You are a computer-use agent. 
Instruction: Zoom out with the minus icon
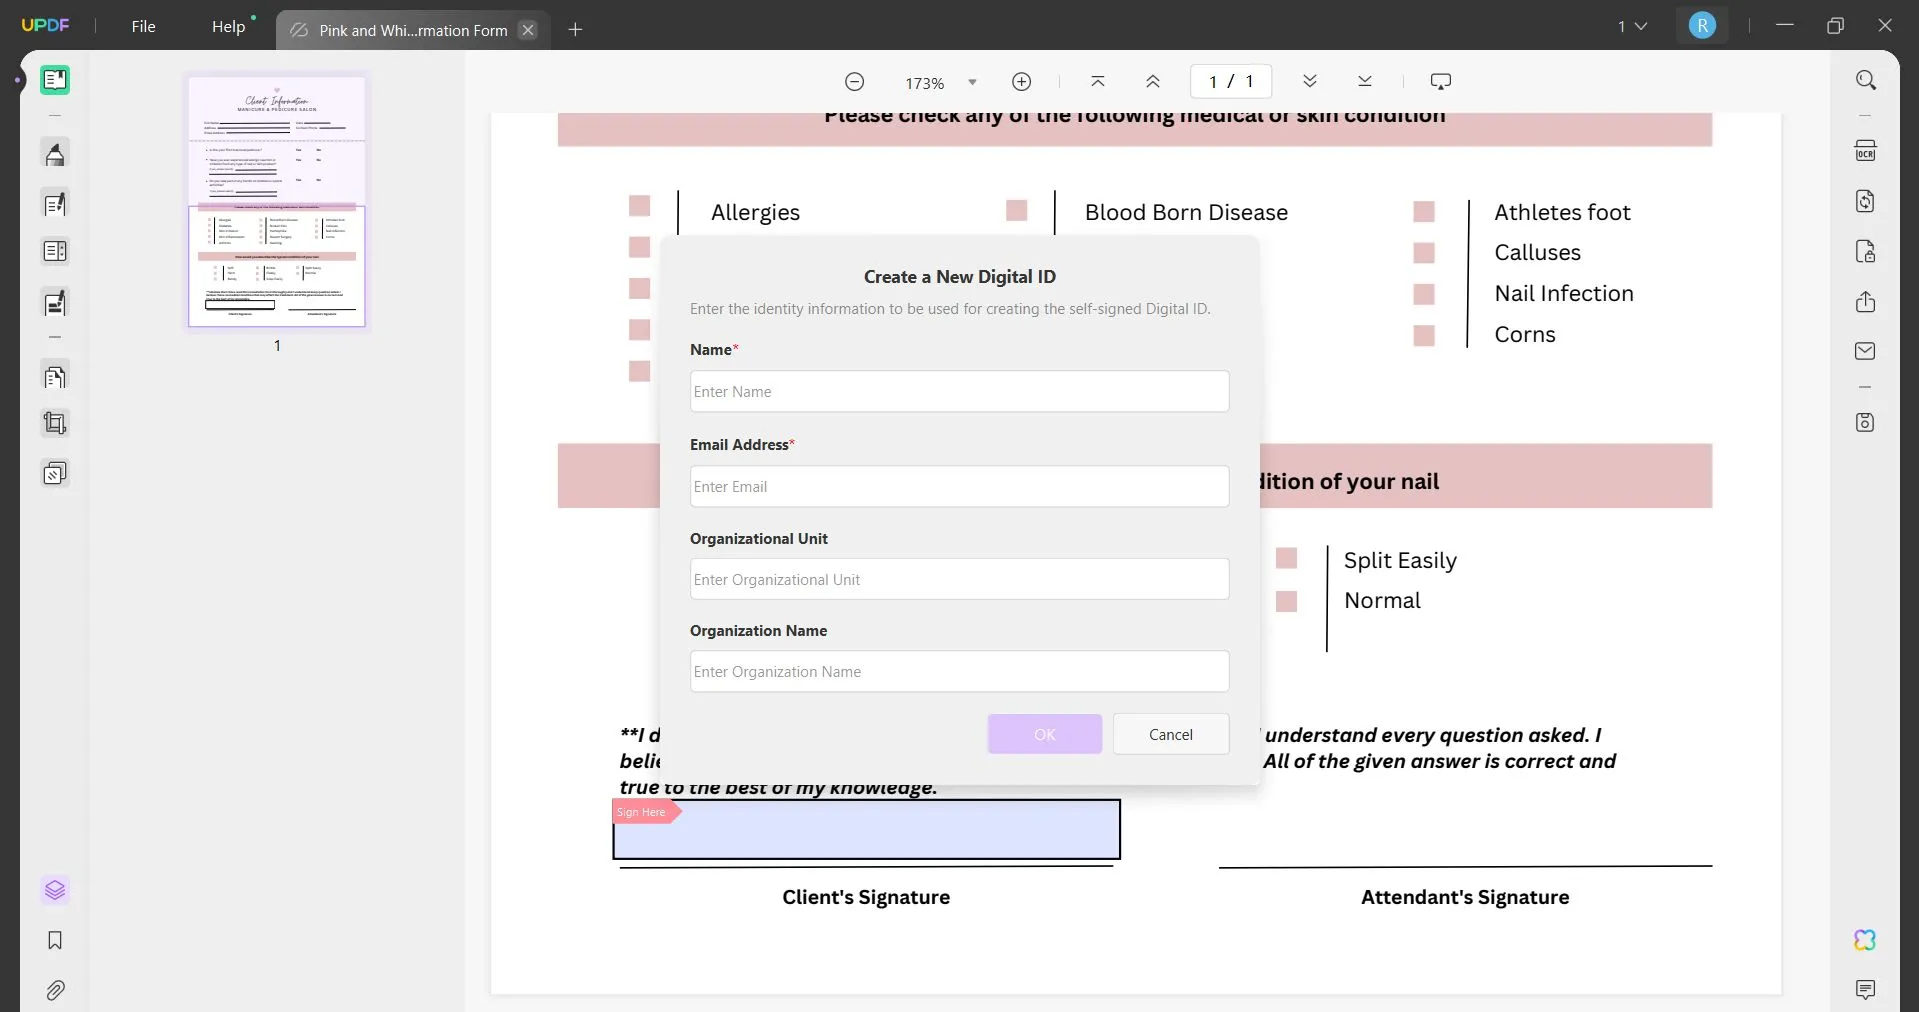[x=854, y=82]
